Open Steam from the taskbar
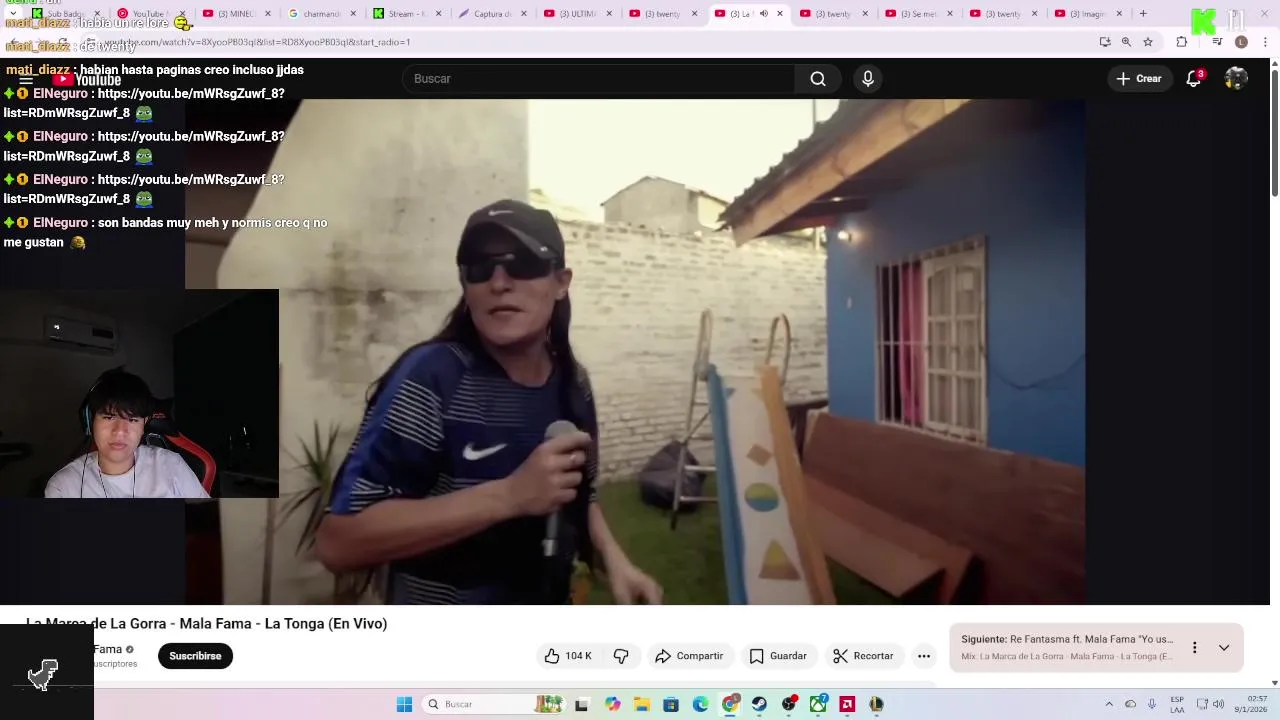This screenshot has height=720, width=1280. 759,704
